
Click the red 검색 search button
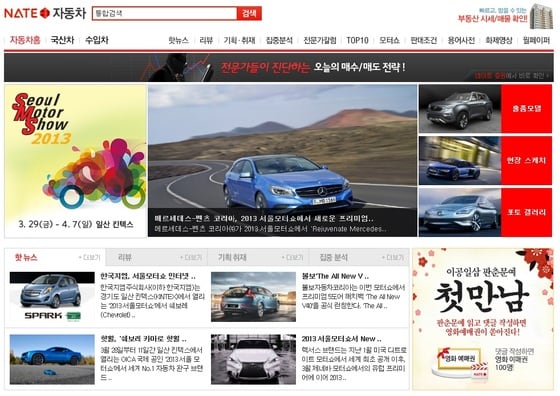pyautogui.click(x=249, y=13)
